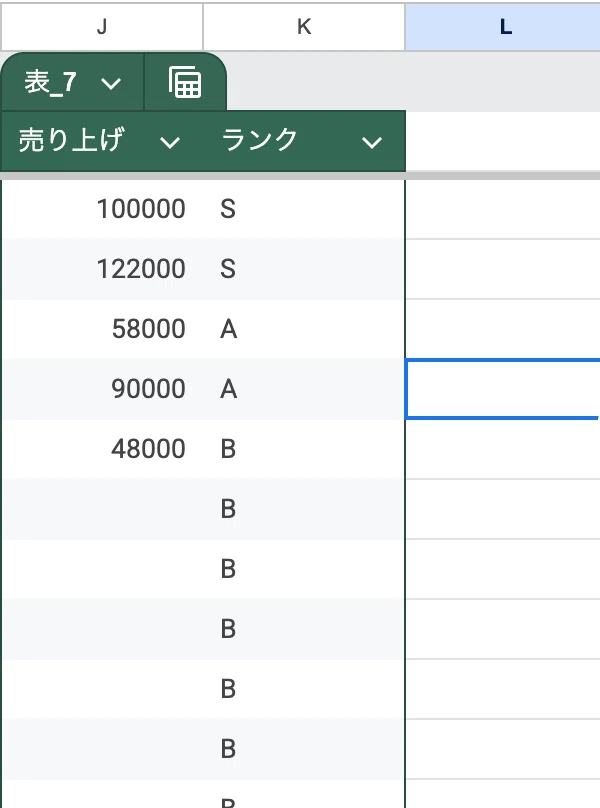Select the rank A cell beside 58000
Image resolution: width=600 pixels, height=808 pixels.
pyautogui.click(x=304, y=329)
